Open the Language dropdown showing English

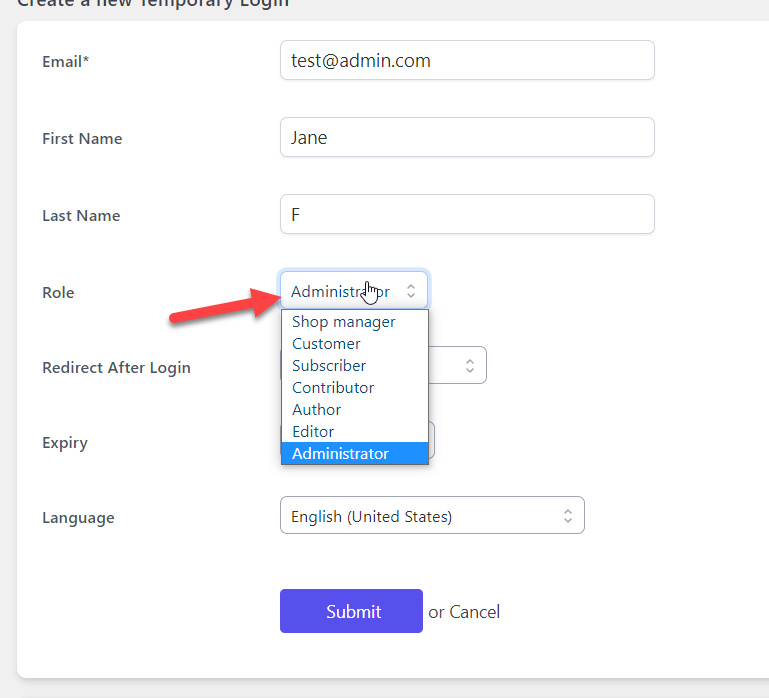click(x=432, y=516)
